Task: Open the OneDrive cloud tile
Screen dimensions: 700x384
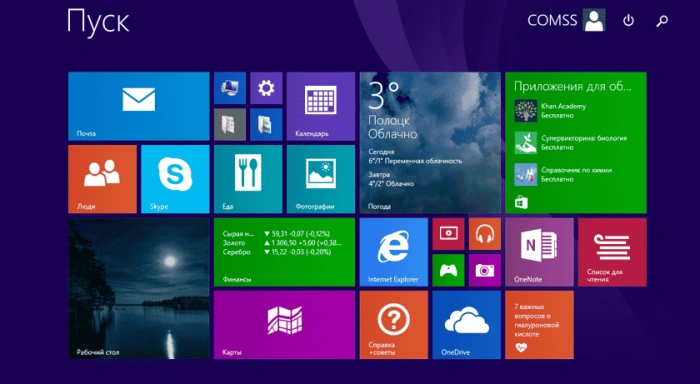Action: [x=466, y=325]
